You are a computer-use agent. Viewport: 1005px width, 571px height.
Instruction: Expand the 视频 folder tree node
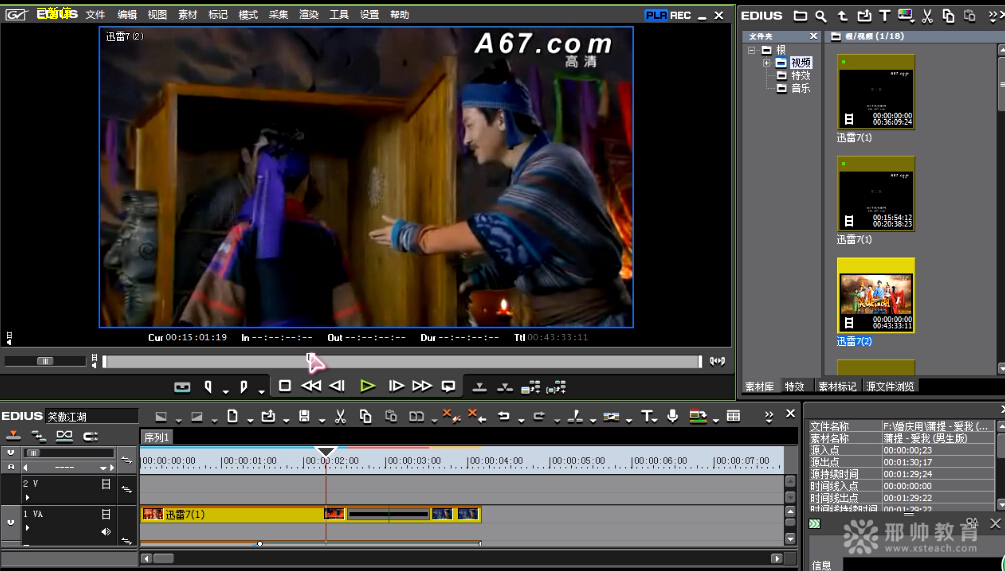tap(767, 63)
